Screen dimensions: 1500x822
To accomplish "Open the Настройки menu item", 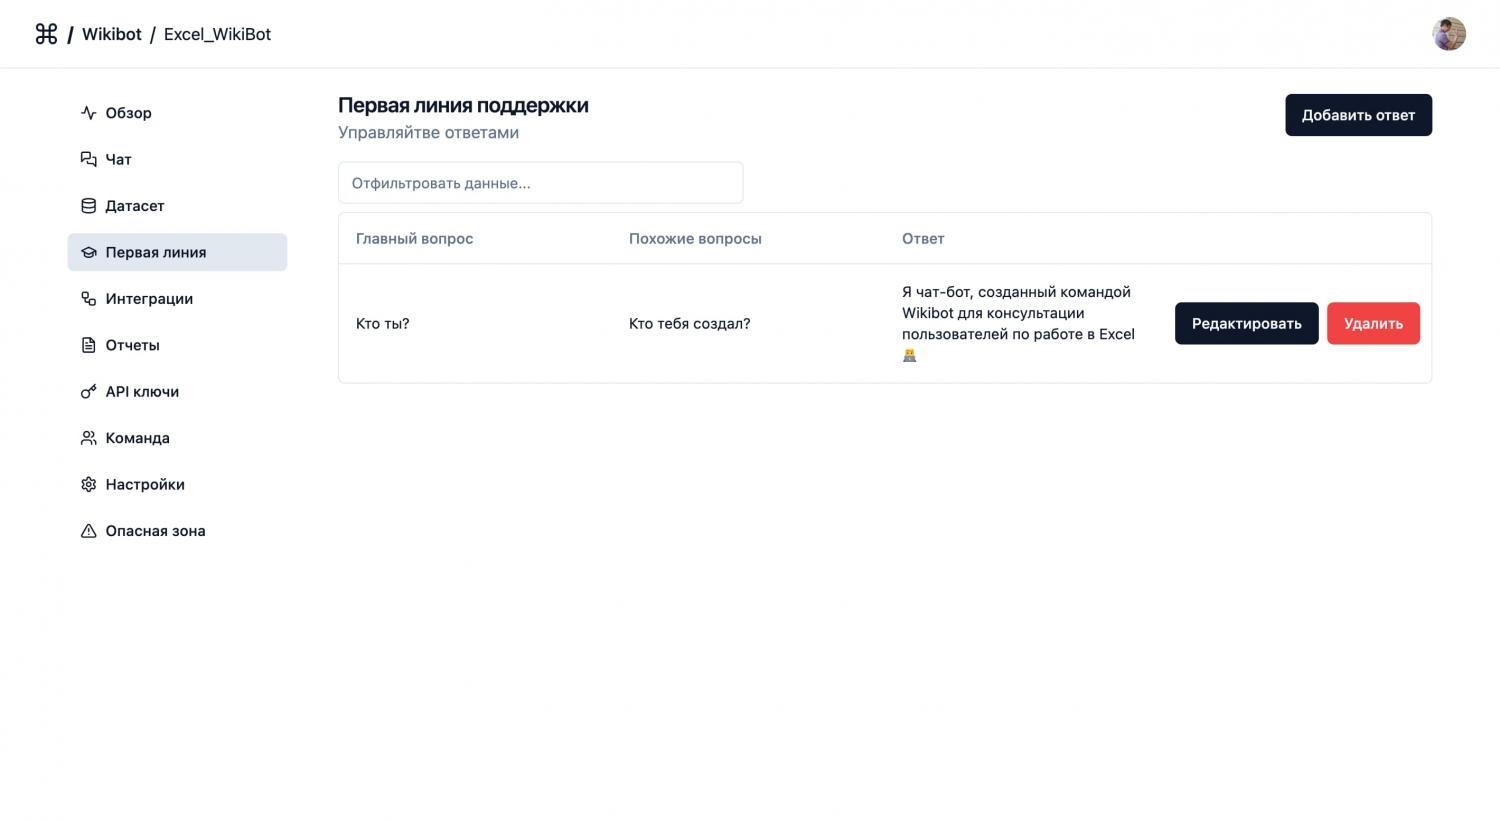I will pyautogui.click(x=145, y=485).
